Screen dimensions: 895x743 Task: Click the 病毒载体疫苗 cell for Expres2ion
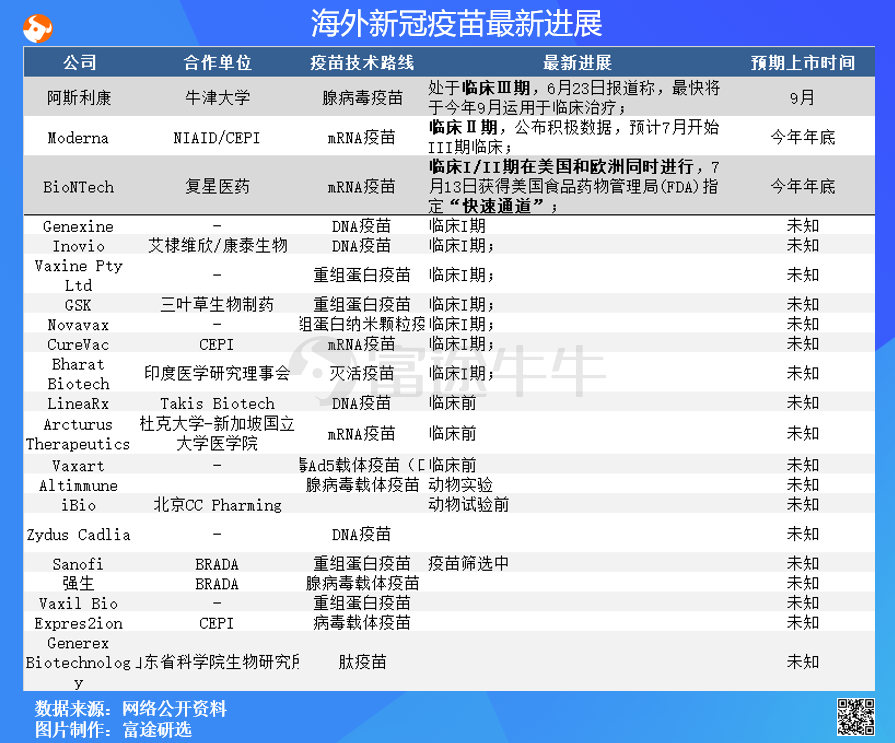362,623
